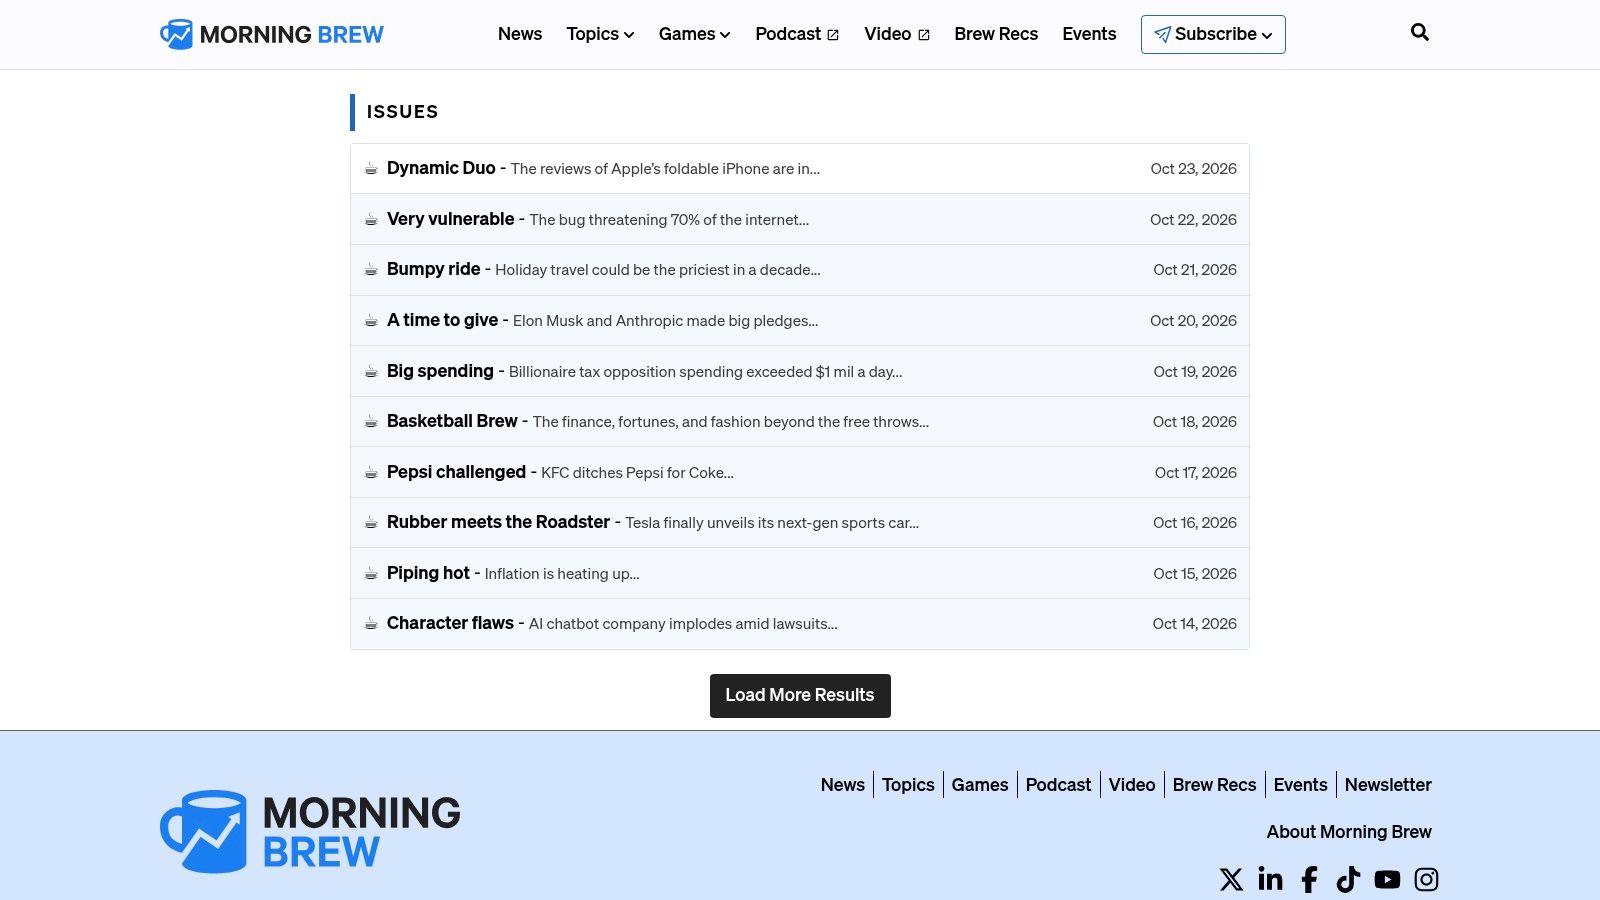Click the Load More Results button
Screen dimensions: 1600x900
[800, 695]
